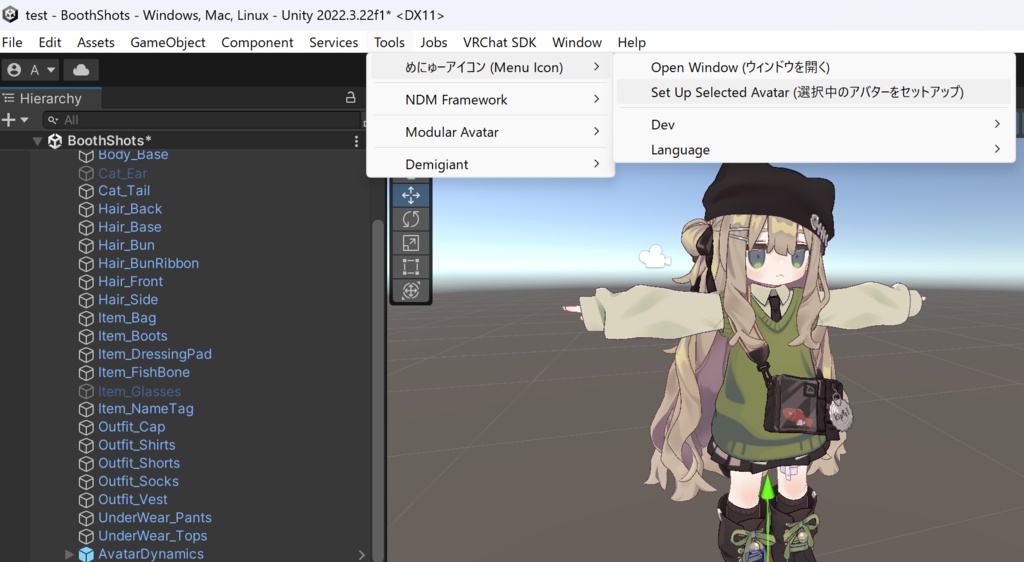Screen dimensions: 1024x562
Task: Open the GameObject menu
Action: pos(168,42)
